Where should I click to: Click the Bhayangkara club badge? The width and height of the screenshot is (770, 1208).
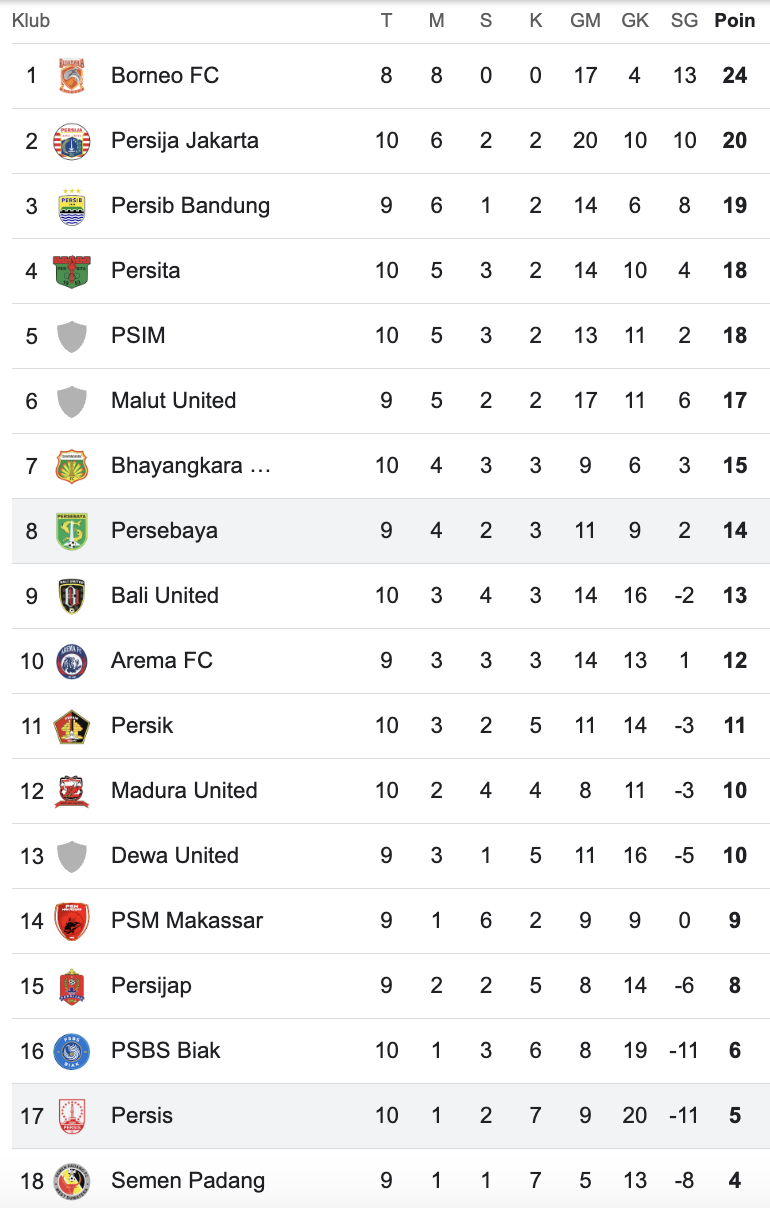(x=71, y=466)
